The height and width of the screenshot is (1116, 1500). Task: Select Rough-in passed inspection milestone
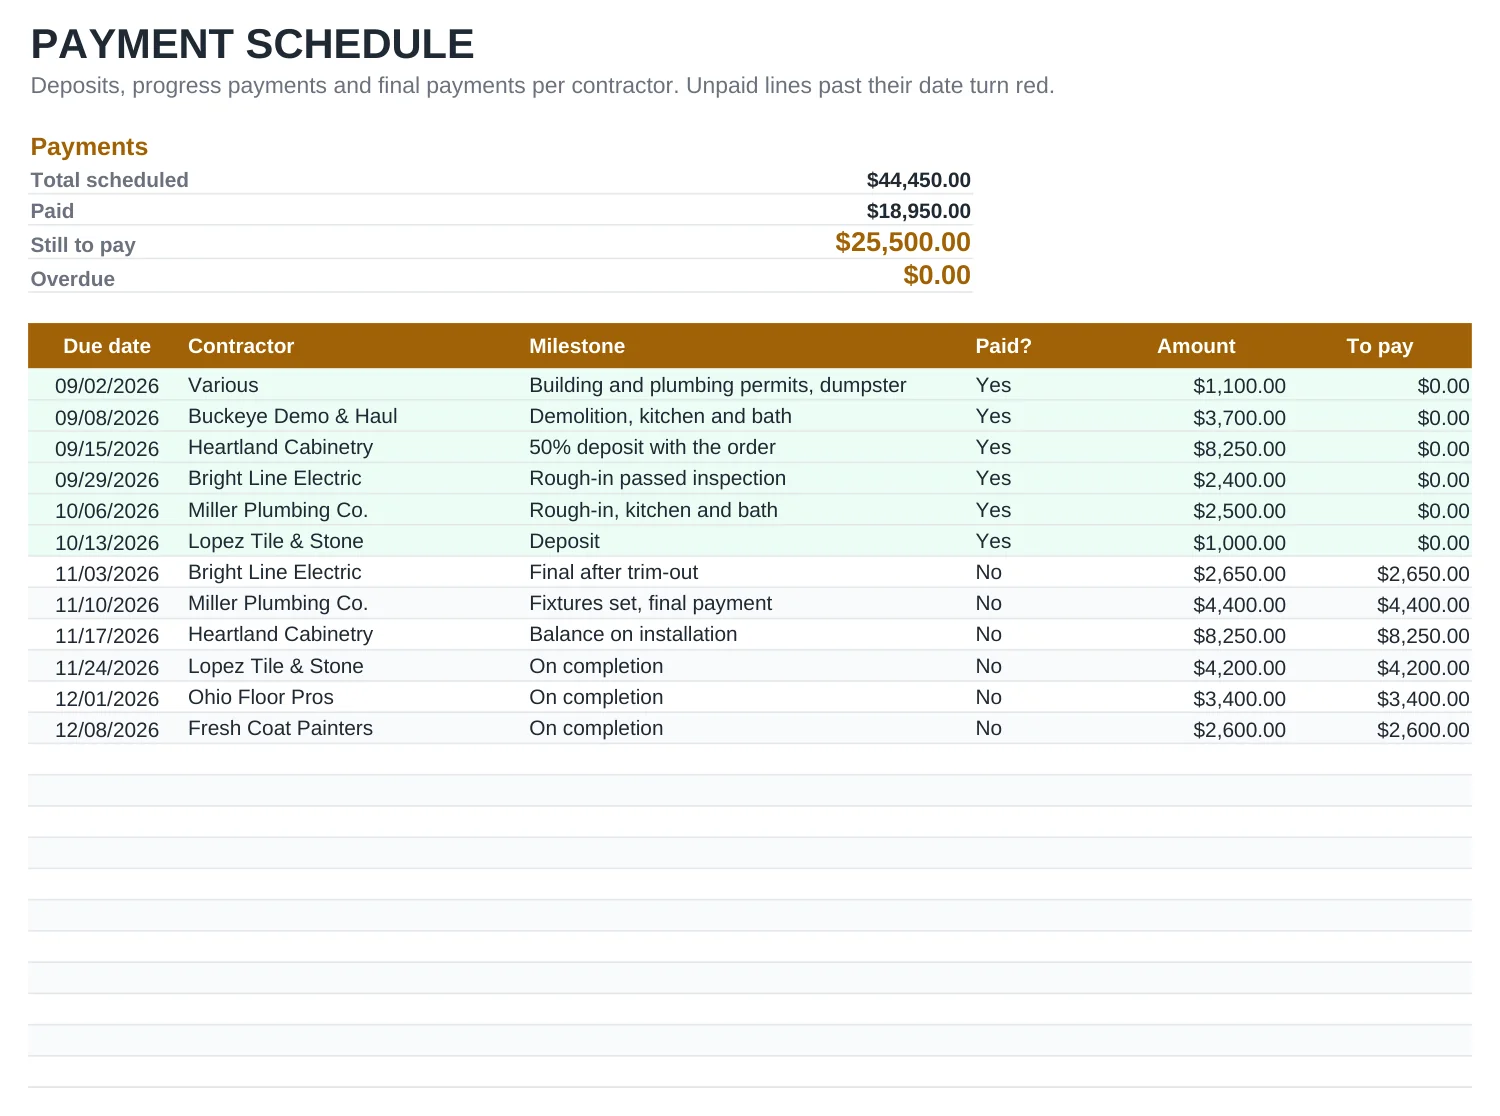pyautogui.click(x=657, y=478)
